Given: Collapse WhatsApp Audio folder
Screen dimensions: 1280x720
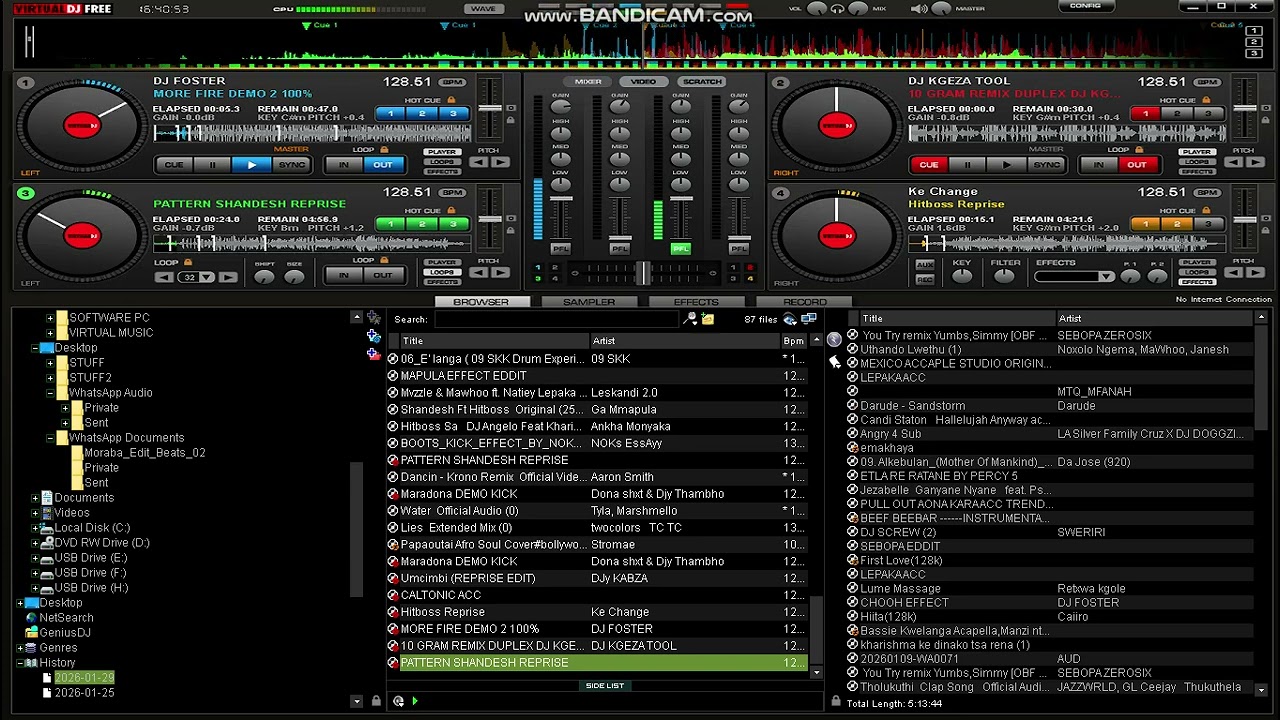Looking at the screenshot, I should [50, 393].
